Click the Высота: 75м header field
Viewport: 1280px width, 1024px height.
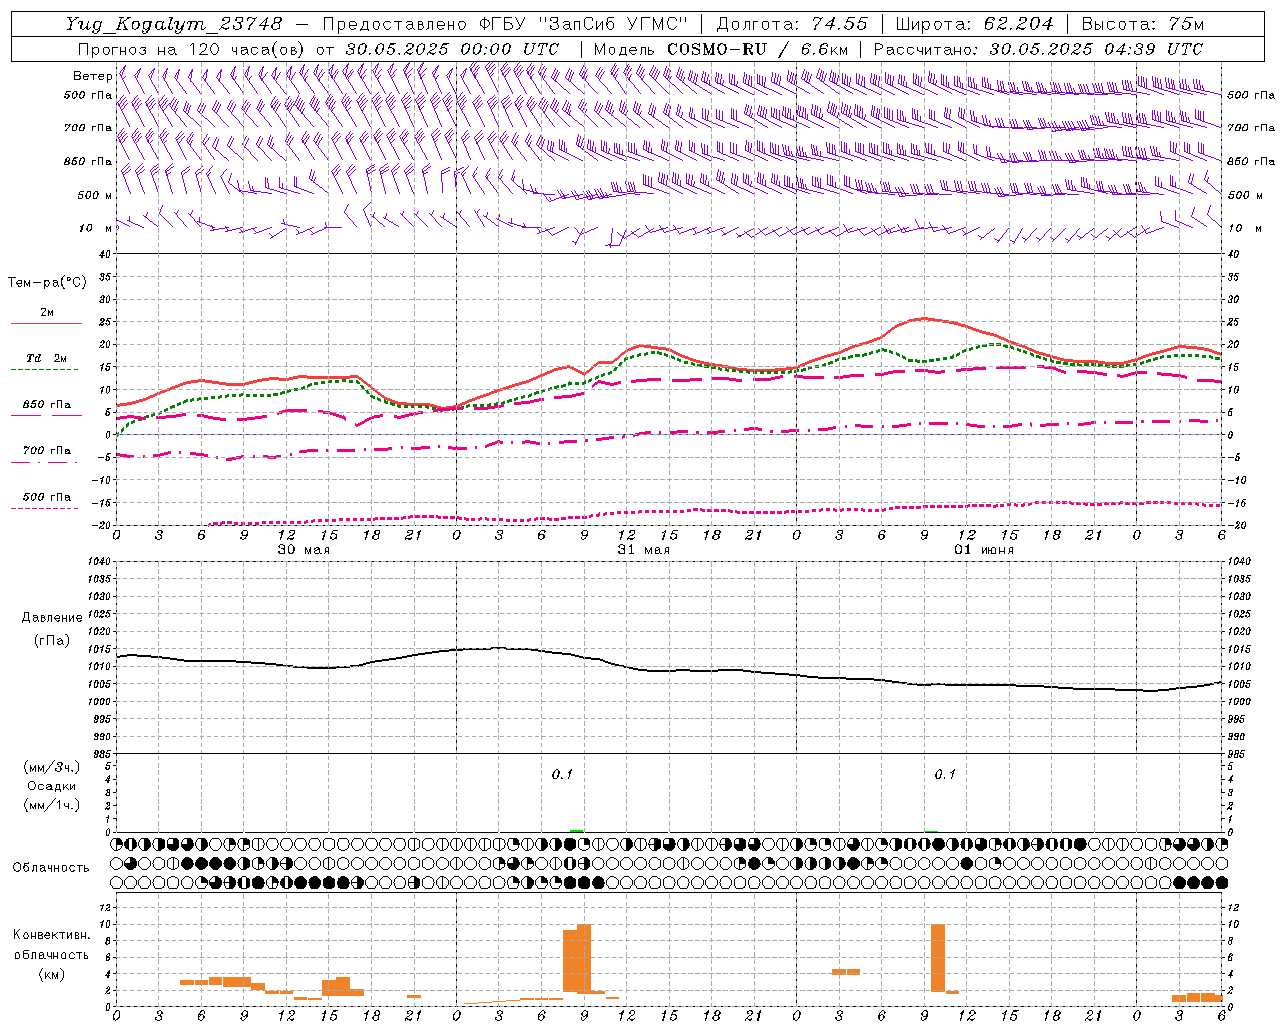(1142, 24)
